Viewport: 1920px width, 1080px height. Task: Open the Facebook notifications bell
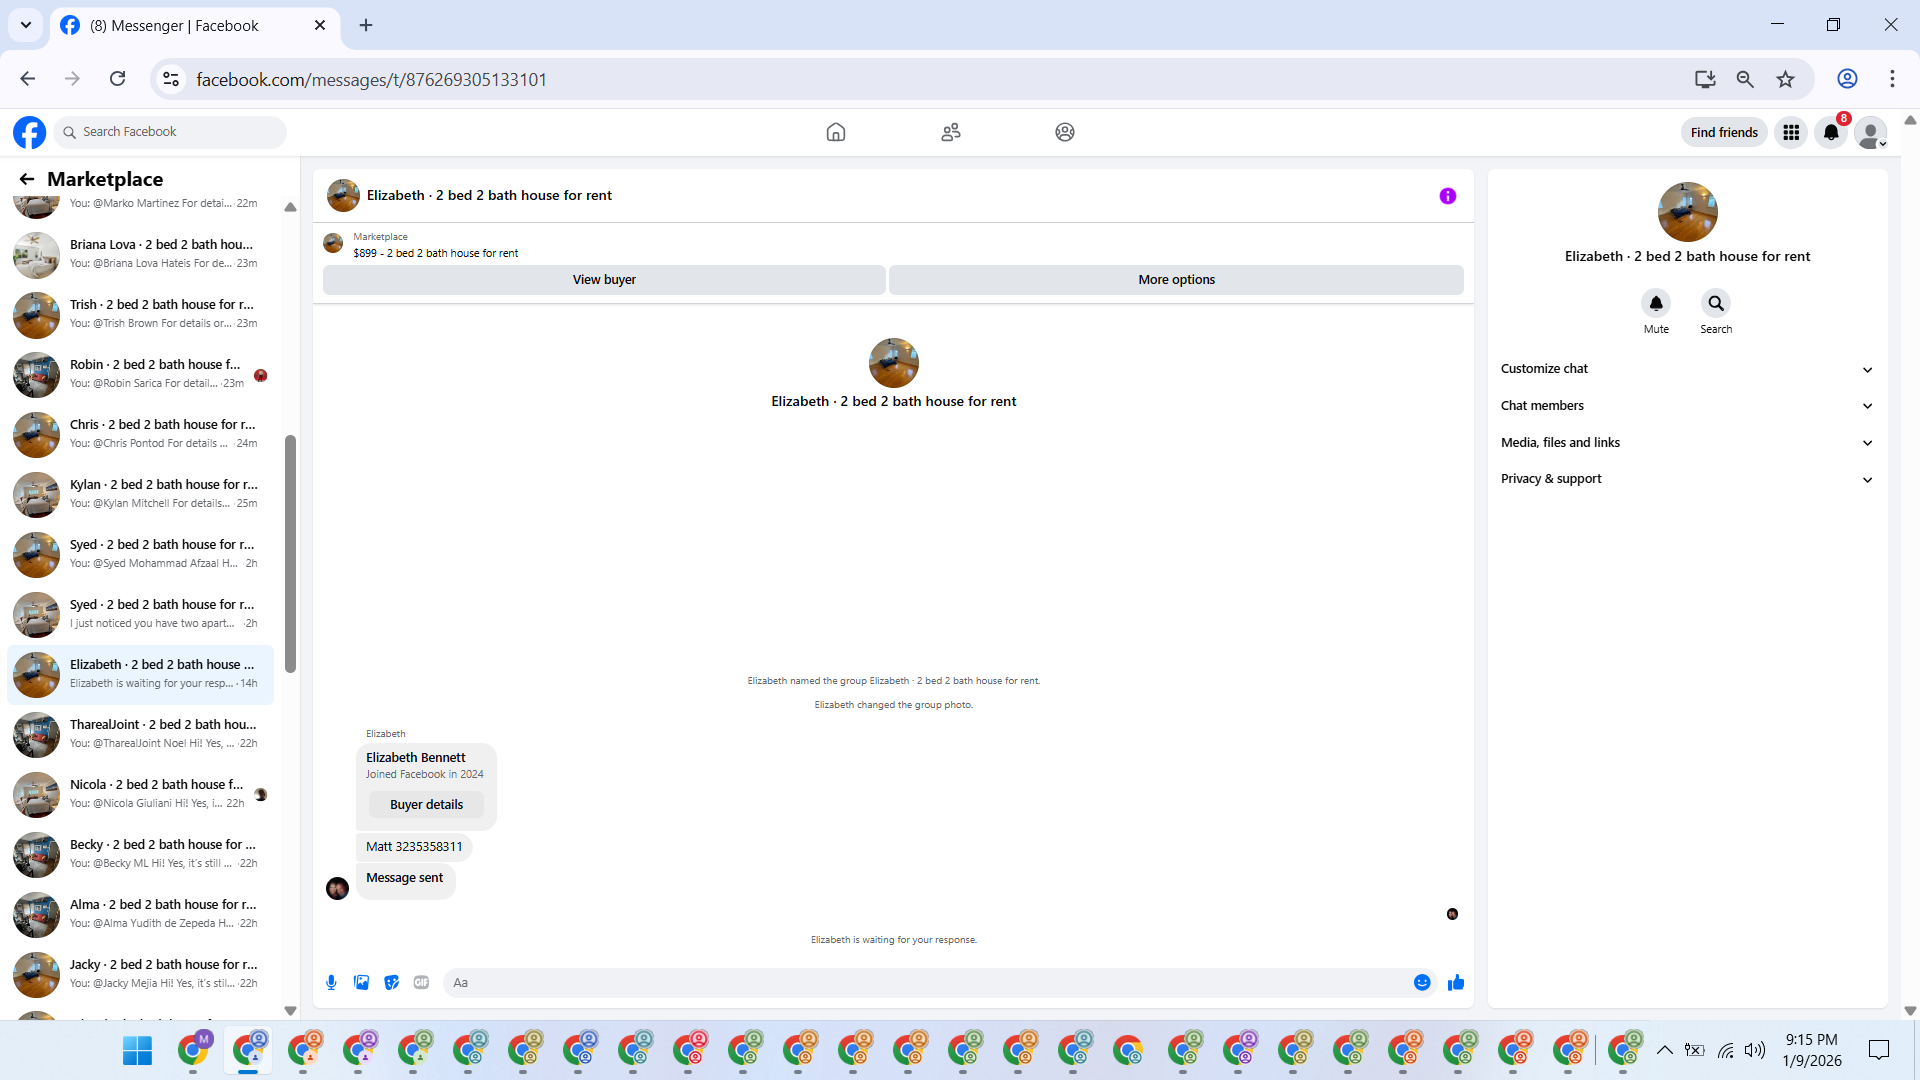pyautogui.click(x=1830, y=132)
